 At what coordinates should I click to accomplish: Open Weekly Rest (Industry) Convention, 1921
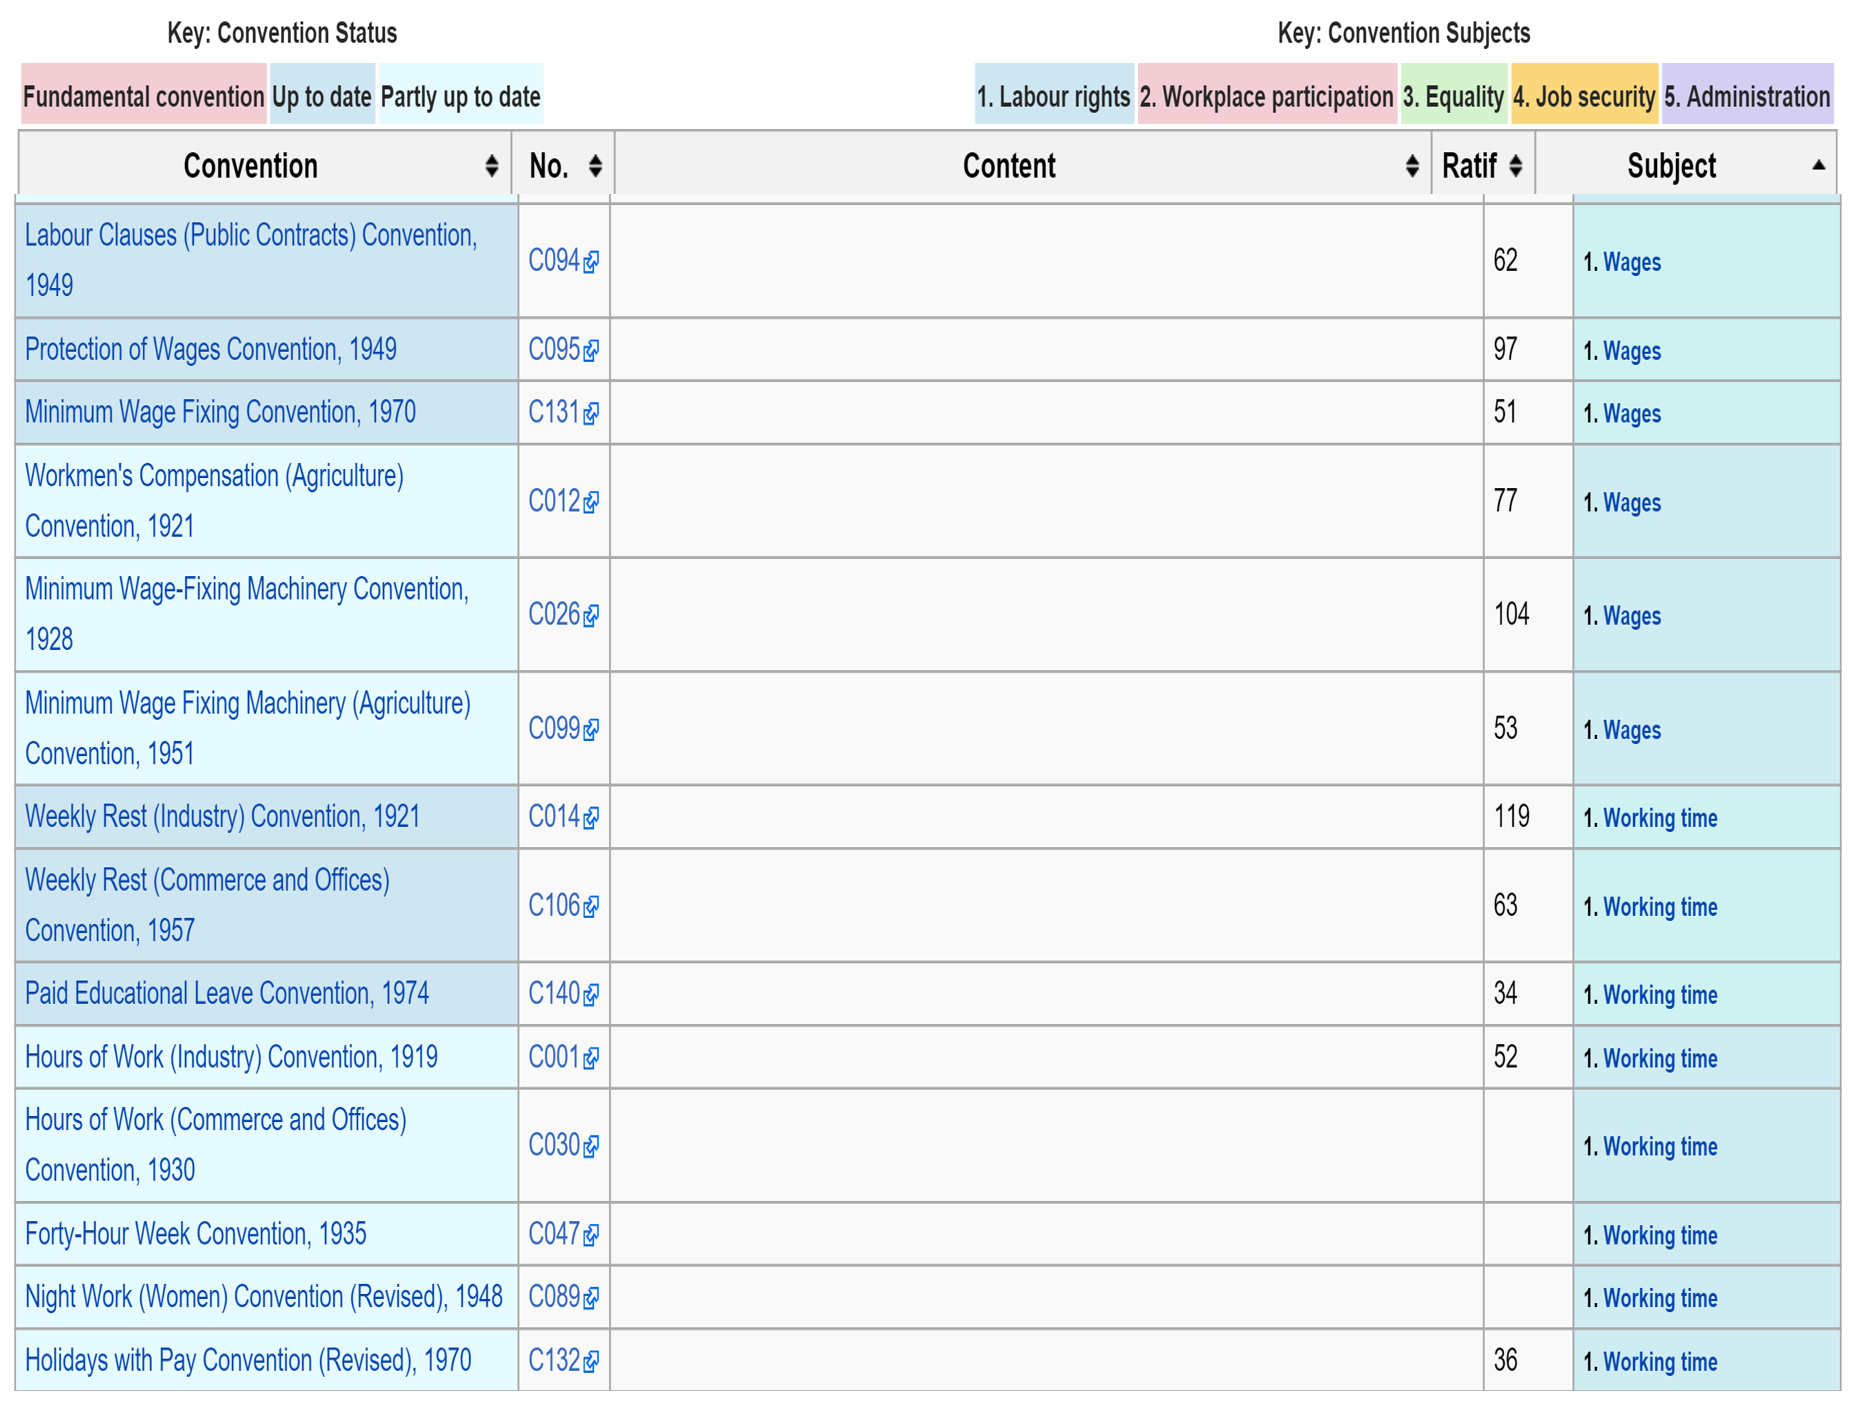tap(222, 816)
